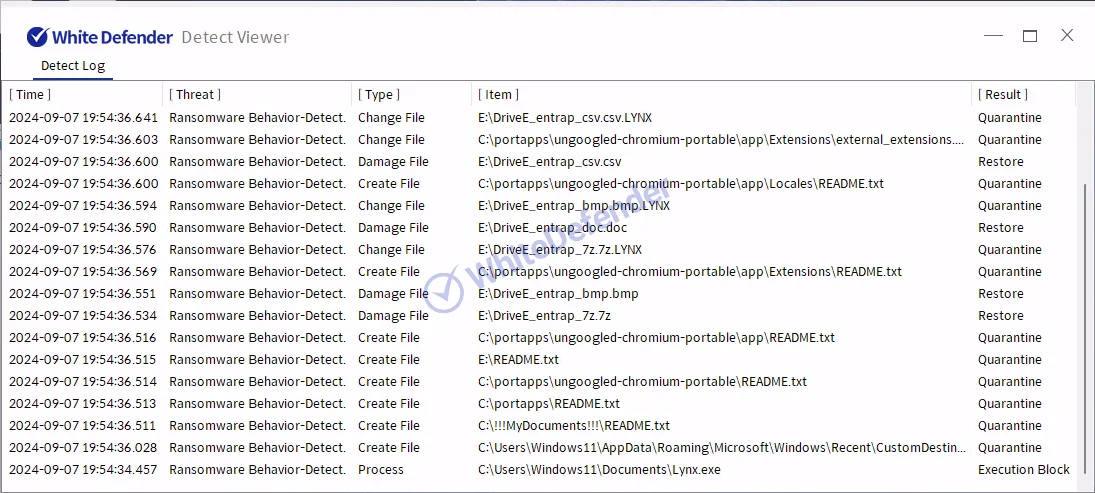Select the DriveE_entrap_7z.7z.LYNX row
The height and width of the screenshot is (493, 1095).
(560, 250)
